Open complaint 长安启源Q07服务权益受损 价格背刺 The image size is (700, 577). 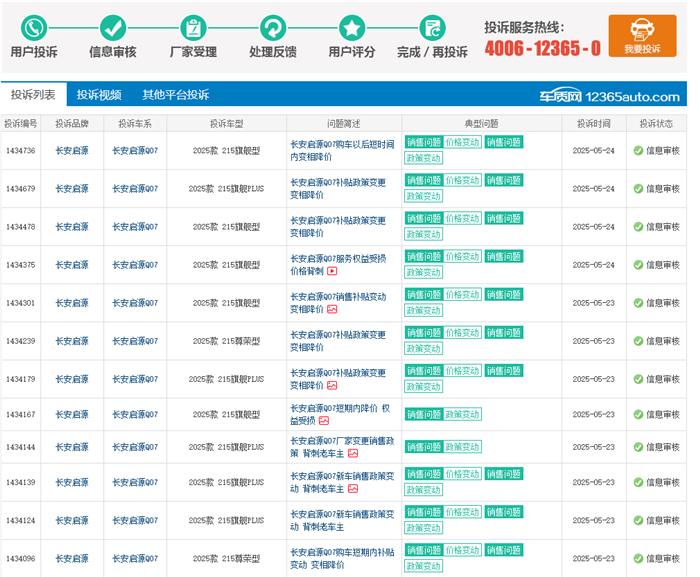click(x=338, y=265)
